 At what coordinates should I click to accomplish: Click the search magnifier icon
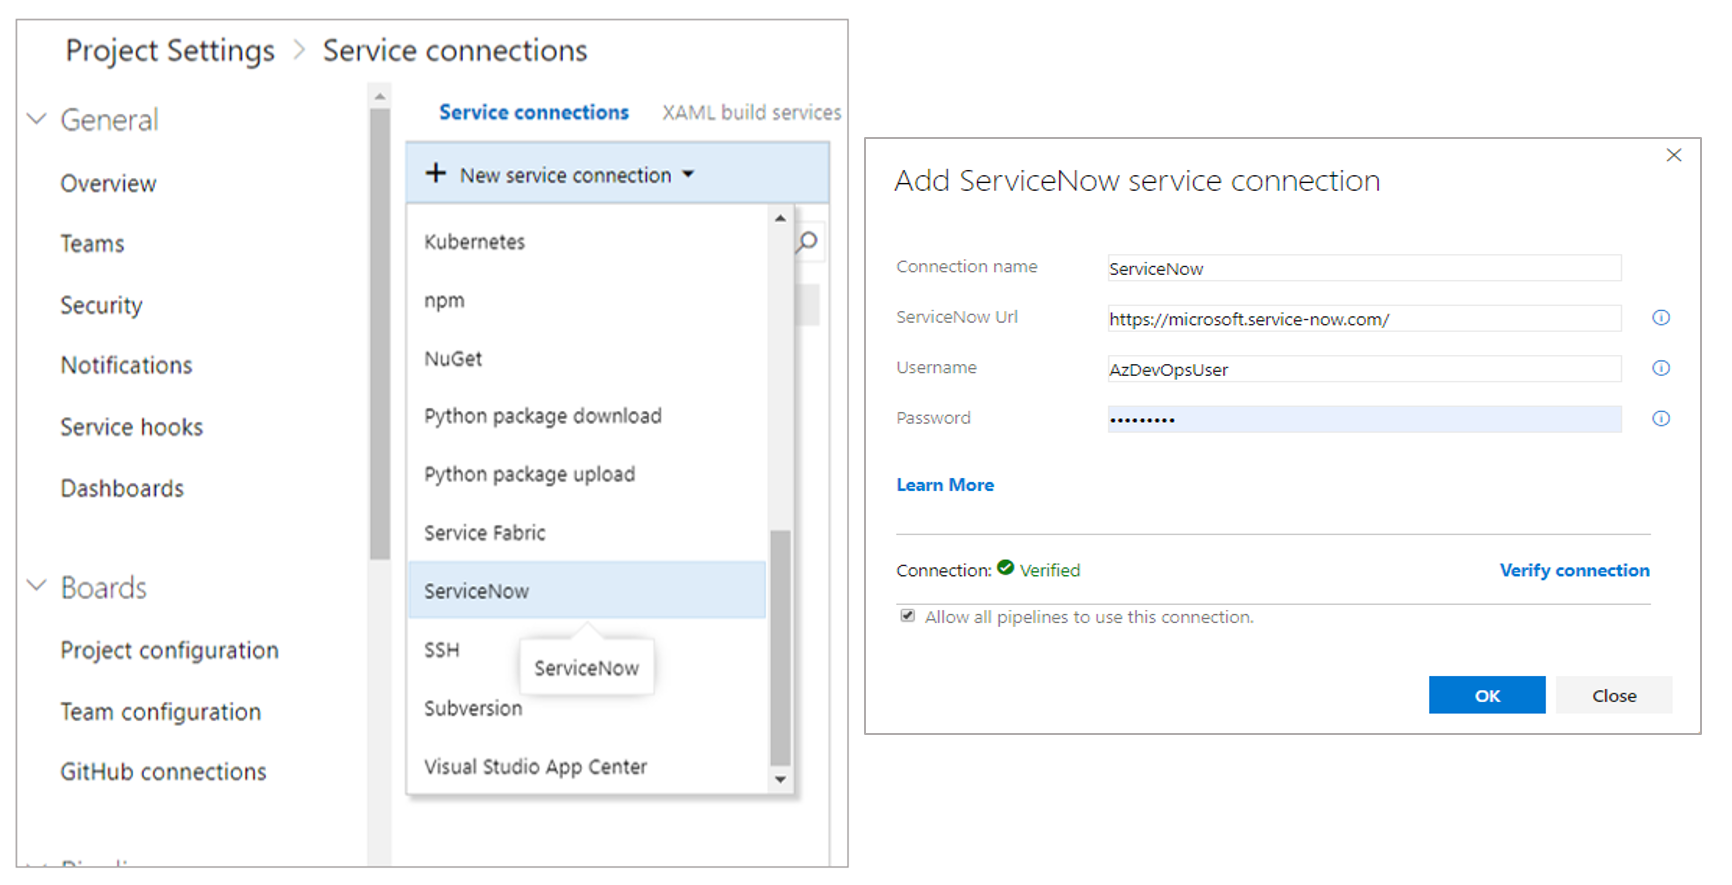tap(808, 241)
